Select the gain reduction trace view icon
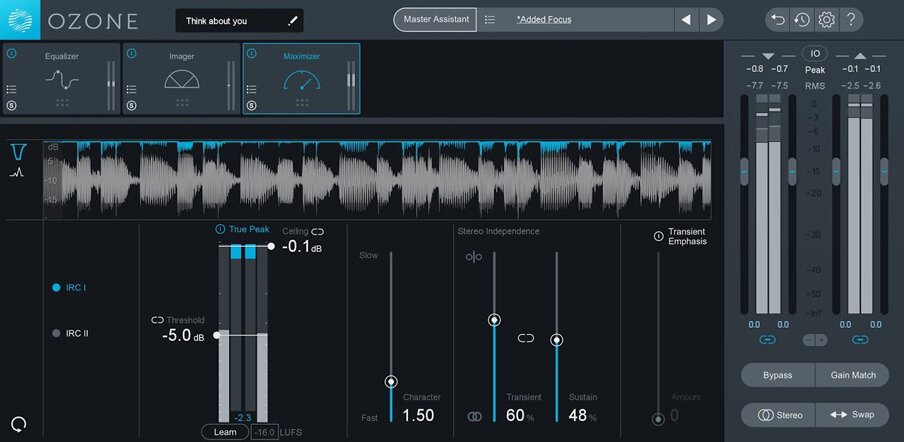This screenshot has width=904, height=442. [19, 152]
